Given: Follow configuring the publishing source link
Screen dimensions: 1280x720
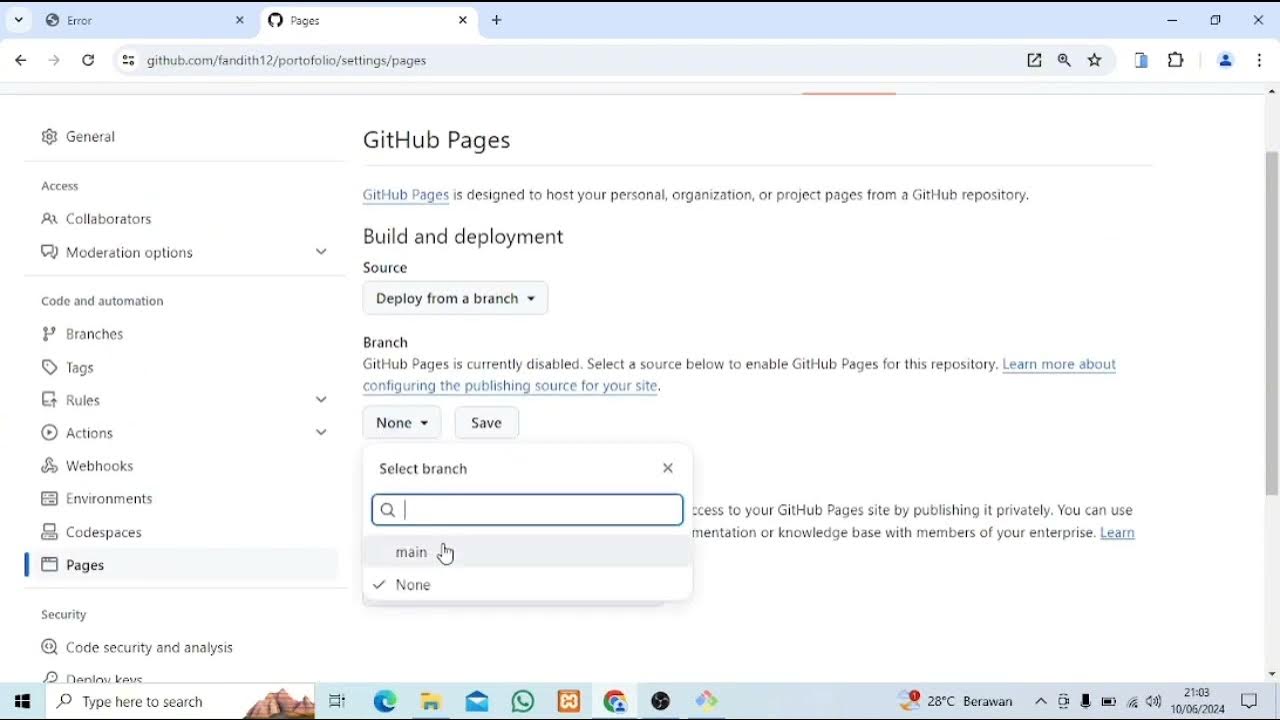Looking at the screenshot, I should (510, 386).
